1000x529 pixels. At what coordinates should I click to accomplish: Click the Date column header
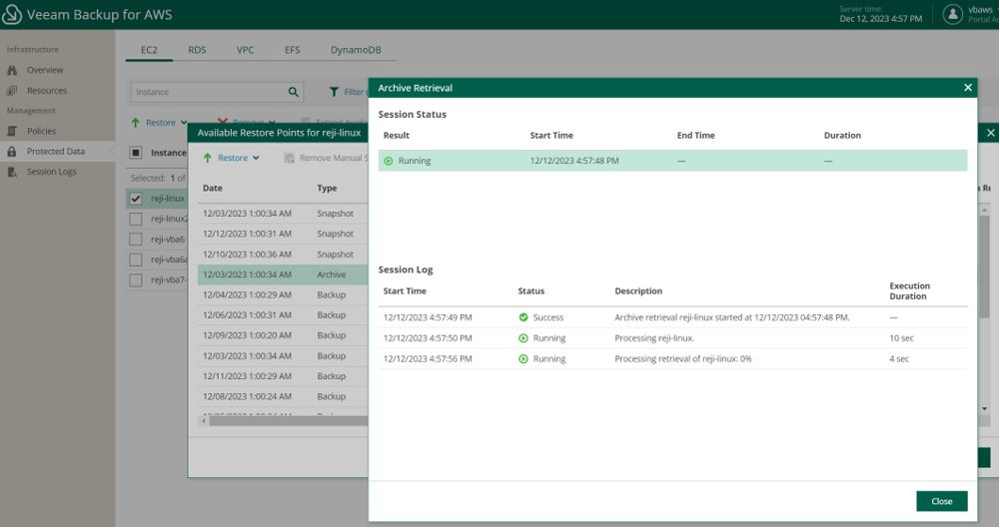coord(212,188)
